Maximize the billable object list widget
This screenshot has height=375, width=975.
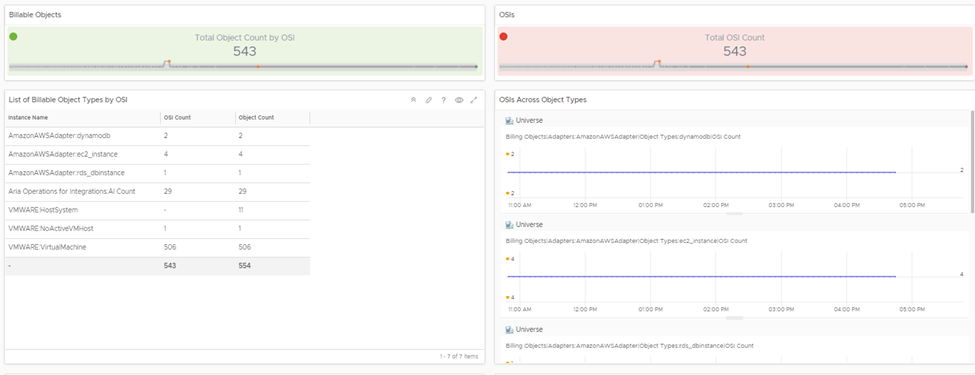click(x=474, y=100)
